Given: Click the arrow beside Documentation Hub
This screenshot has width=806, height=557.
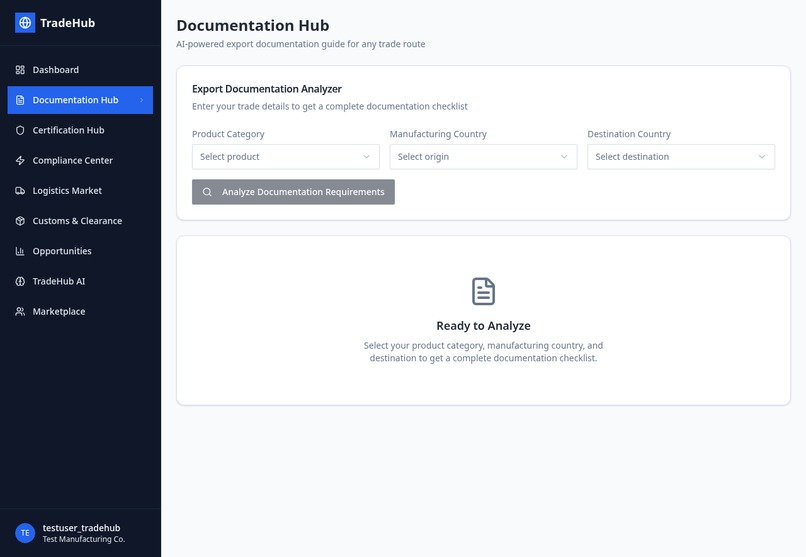Looking at the screenshot, I should 141,100.
